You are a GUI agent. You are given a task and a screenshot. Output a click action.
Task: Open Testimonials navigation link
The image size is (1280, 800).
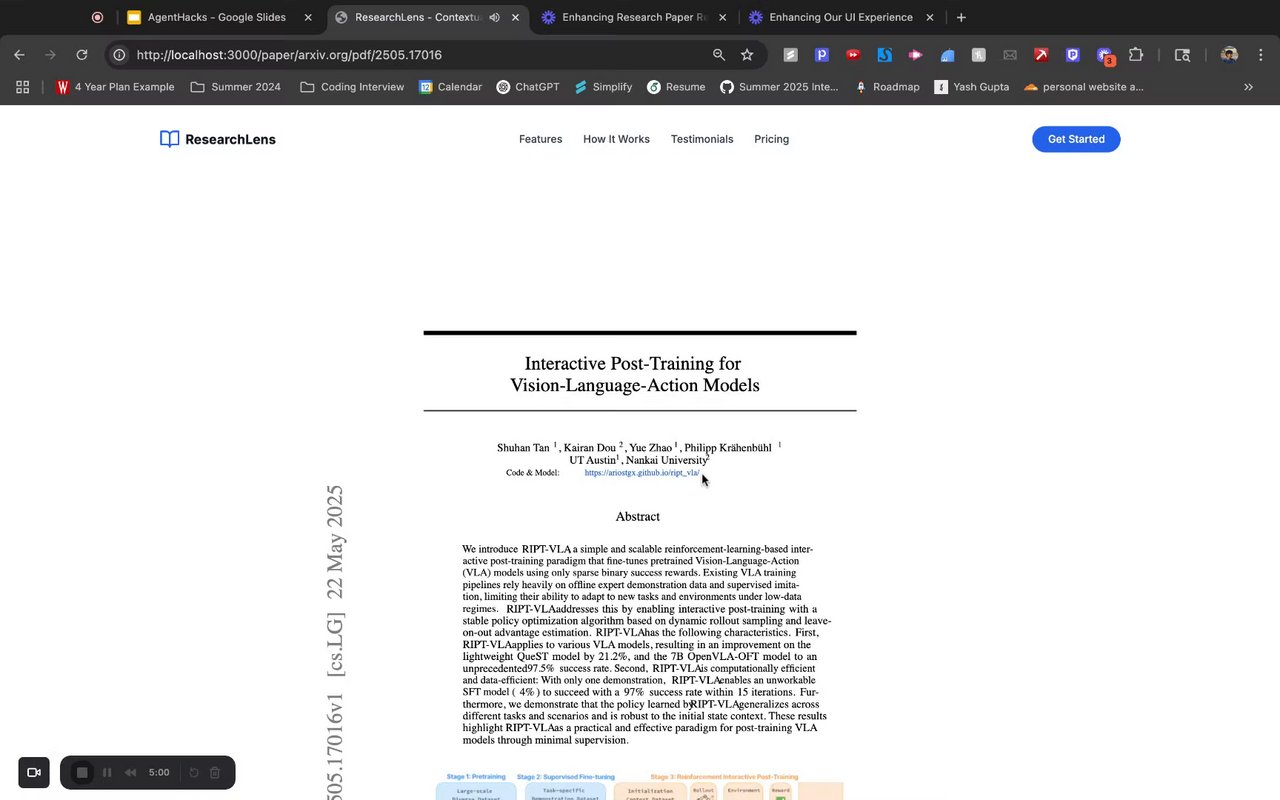tap(702, 139)
